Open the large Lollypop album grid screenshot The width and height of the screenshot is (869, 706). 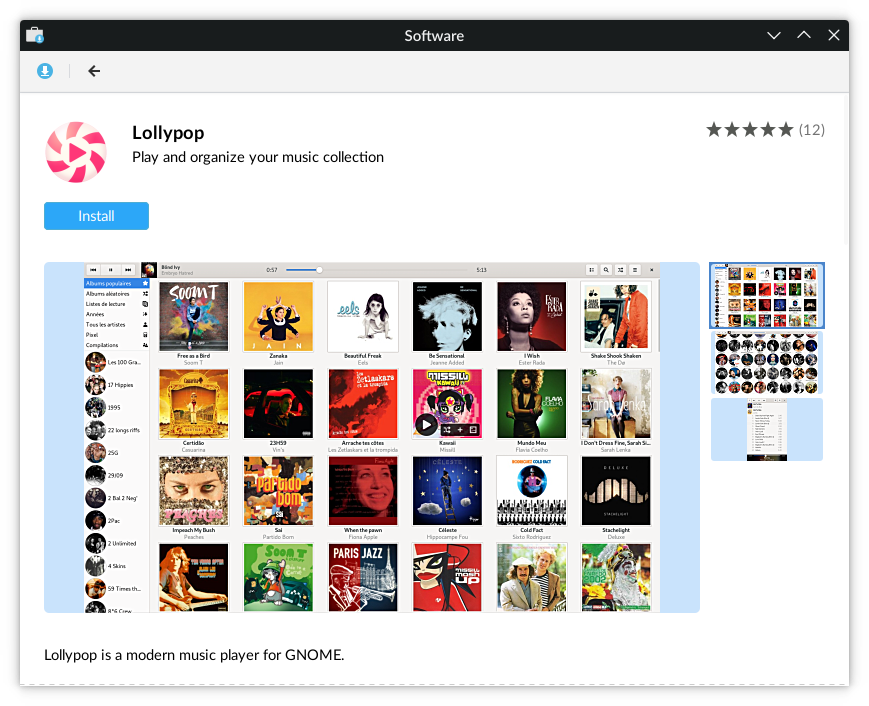(372, 437)
